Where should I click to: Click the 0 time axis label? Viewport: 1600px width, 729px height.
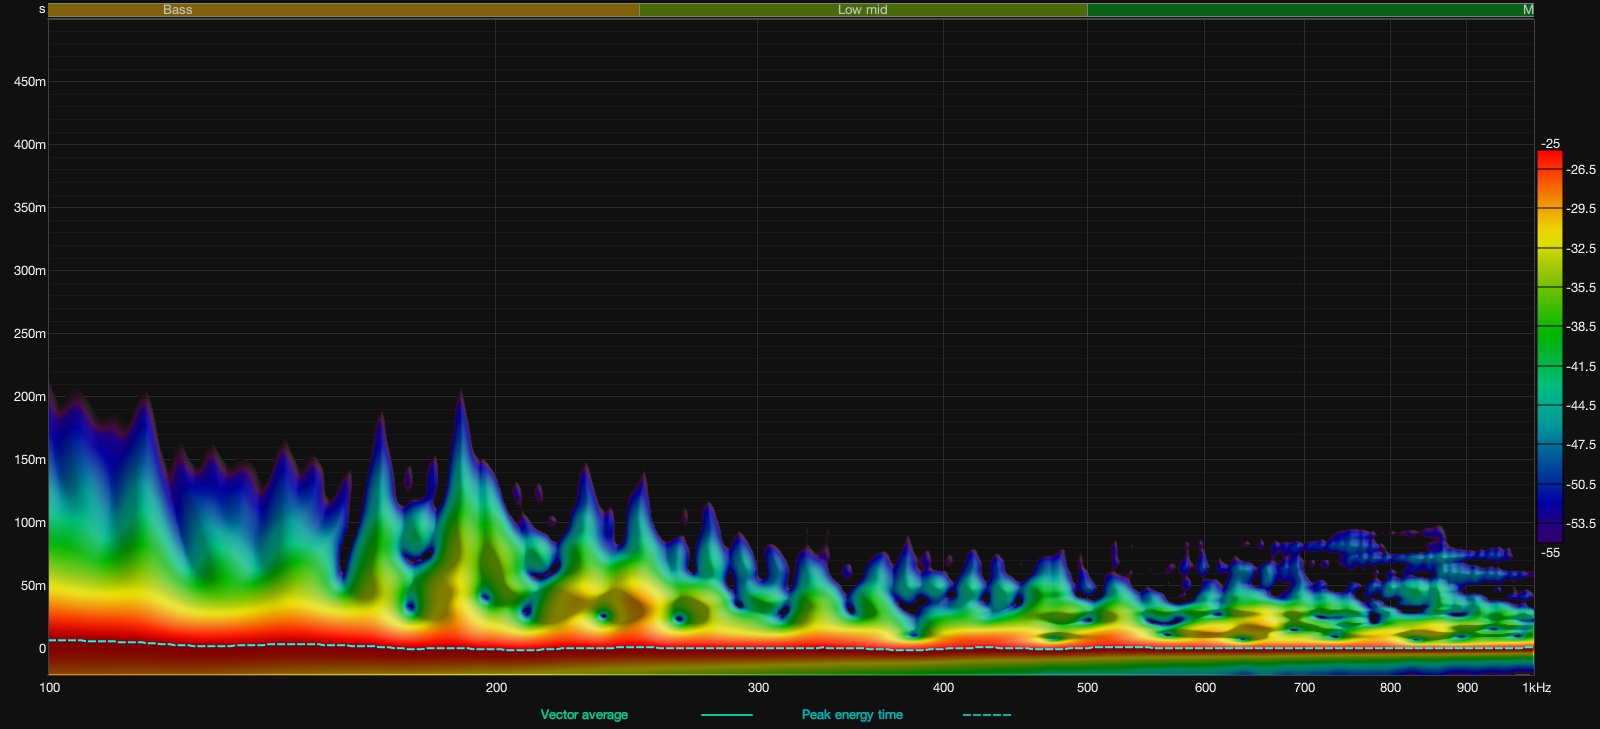pos(42,649)
